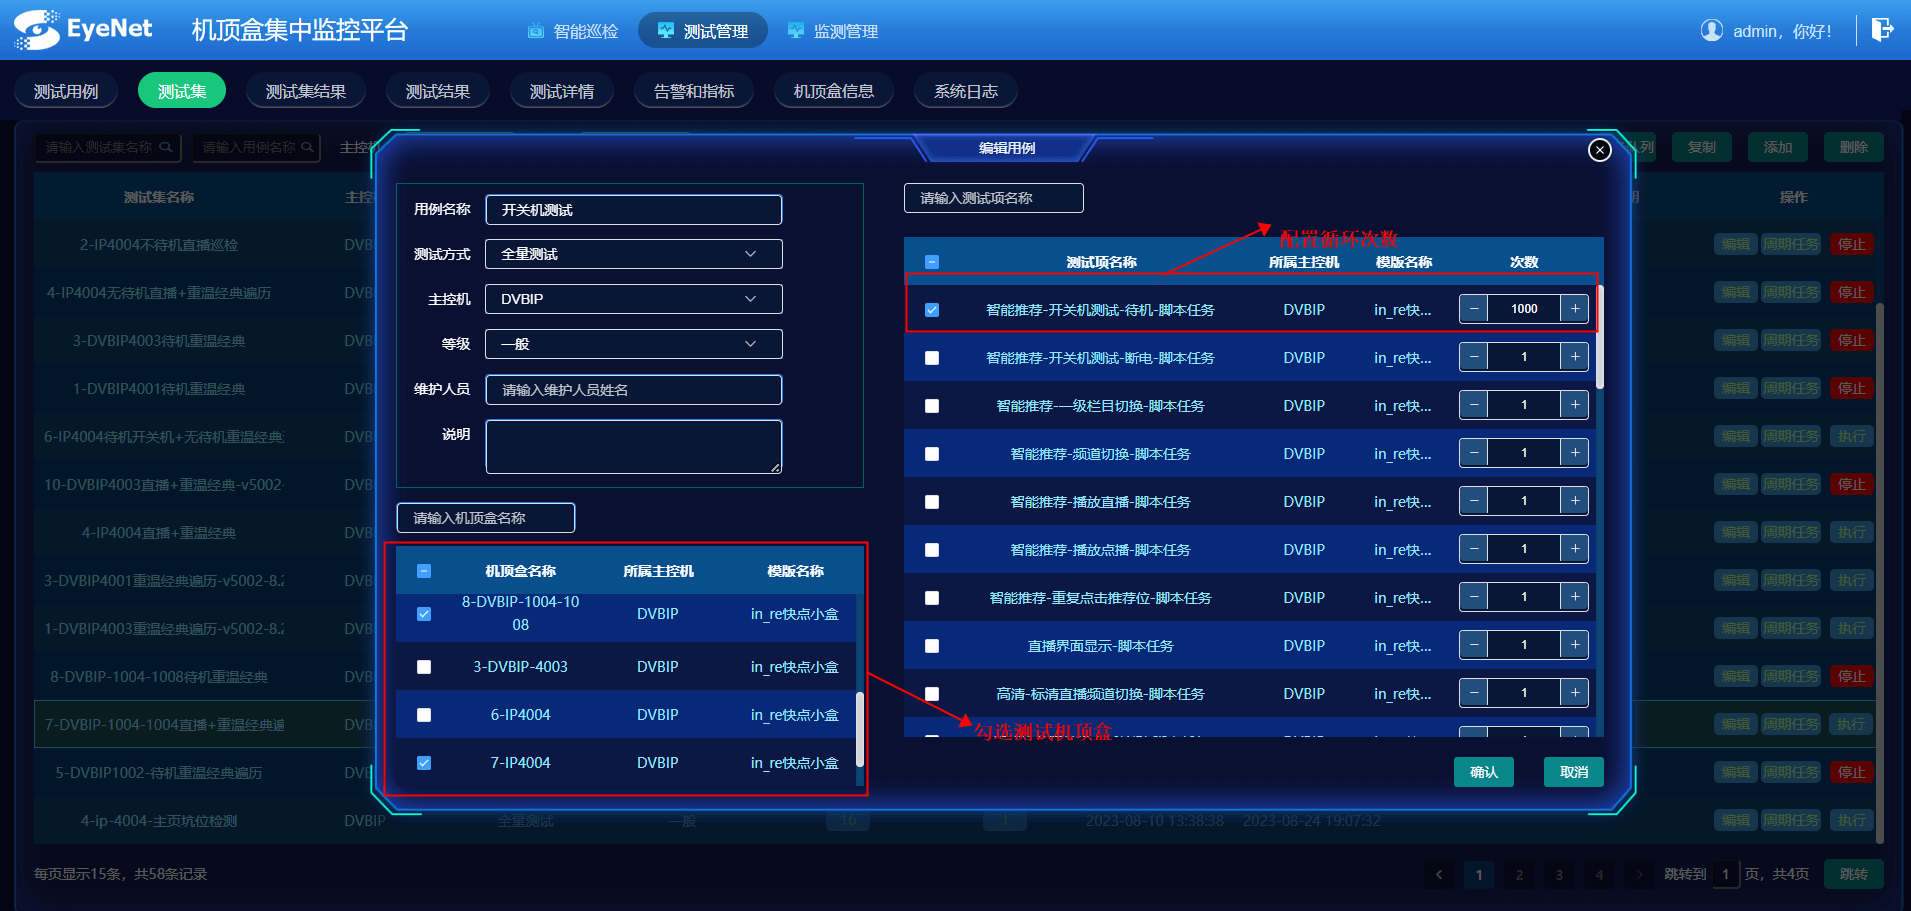
Task: Decrease count for standby script task
Action: [1473, 309]
